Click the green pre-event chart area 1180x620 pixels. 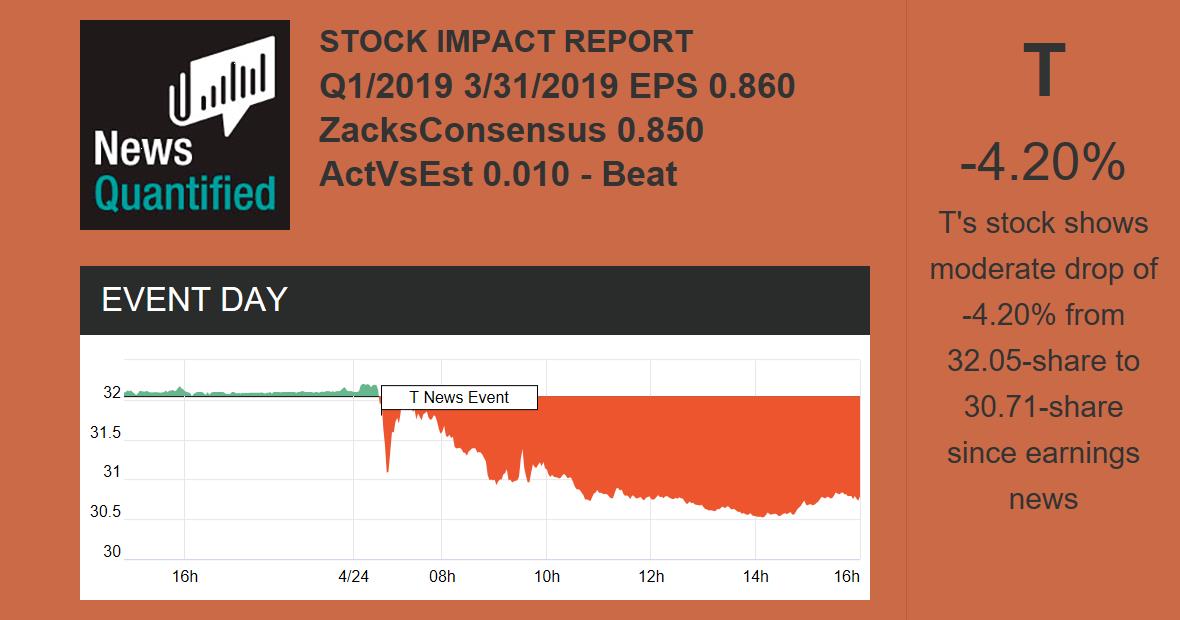pos(250,393)
